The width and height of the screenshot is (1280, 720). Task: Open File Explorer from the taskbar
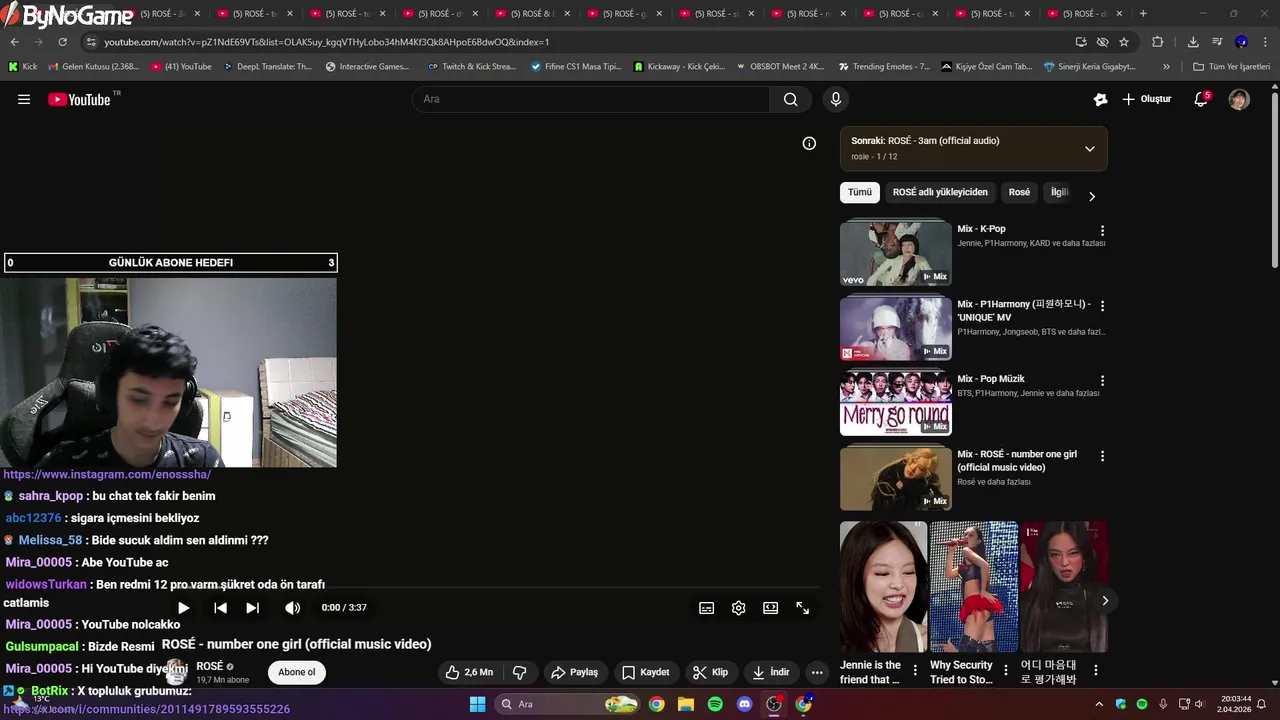click(x=686, y=704)
